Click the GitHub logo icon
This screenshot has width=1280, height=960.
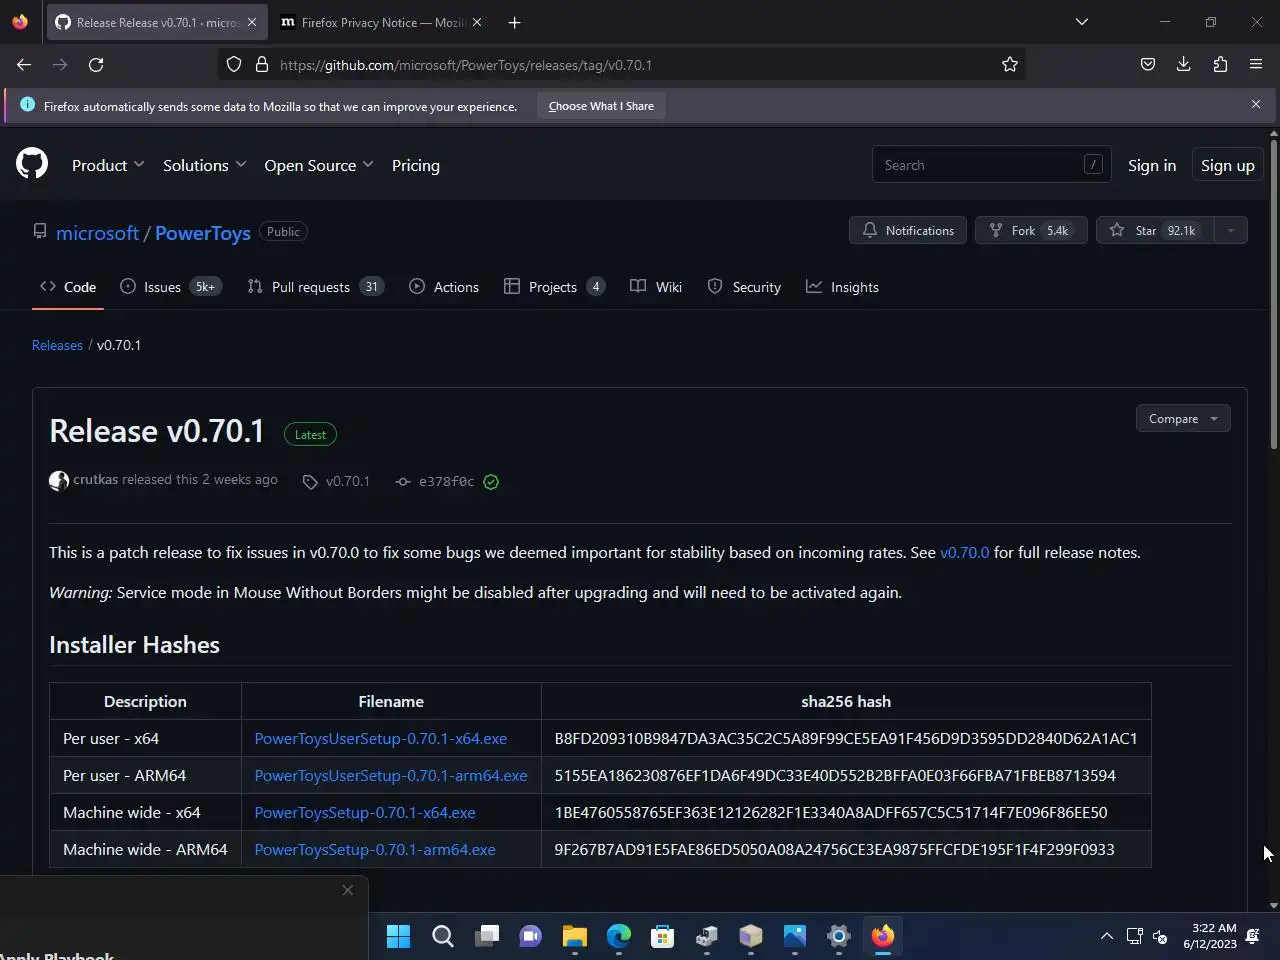click(x=32, y=164)
